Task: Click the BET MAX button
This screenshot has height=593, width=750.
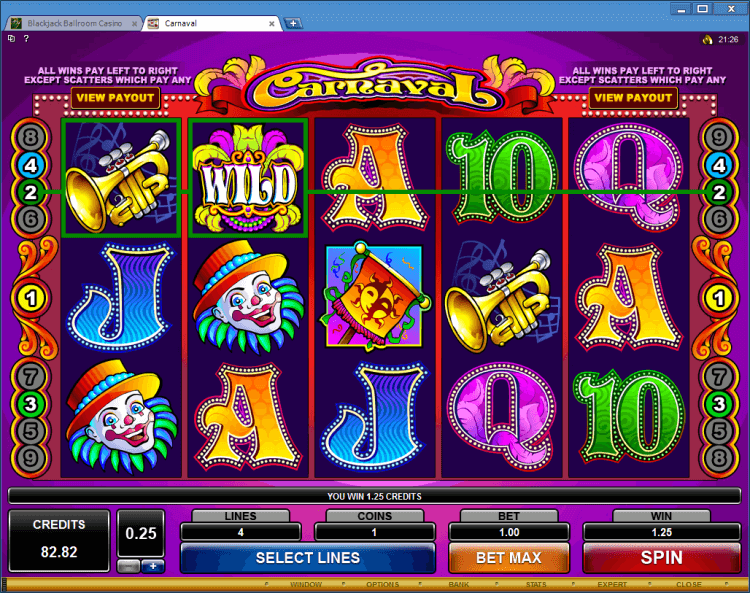Action: (509, 558)
